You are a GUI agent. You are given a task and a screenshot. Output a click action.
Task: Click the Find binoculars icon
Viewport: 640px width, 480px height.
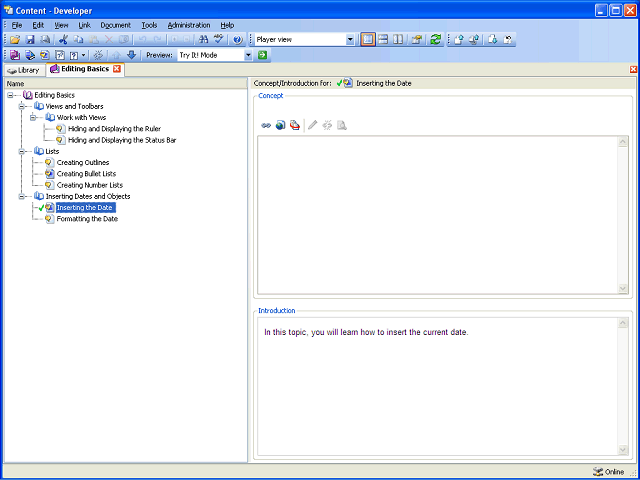click(x=203, y=40)
